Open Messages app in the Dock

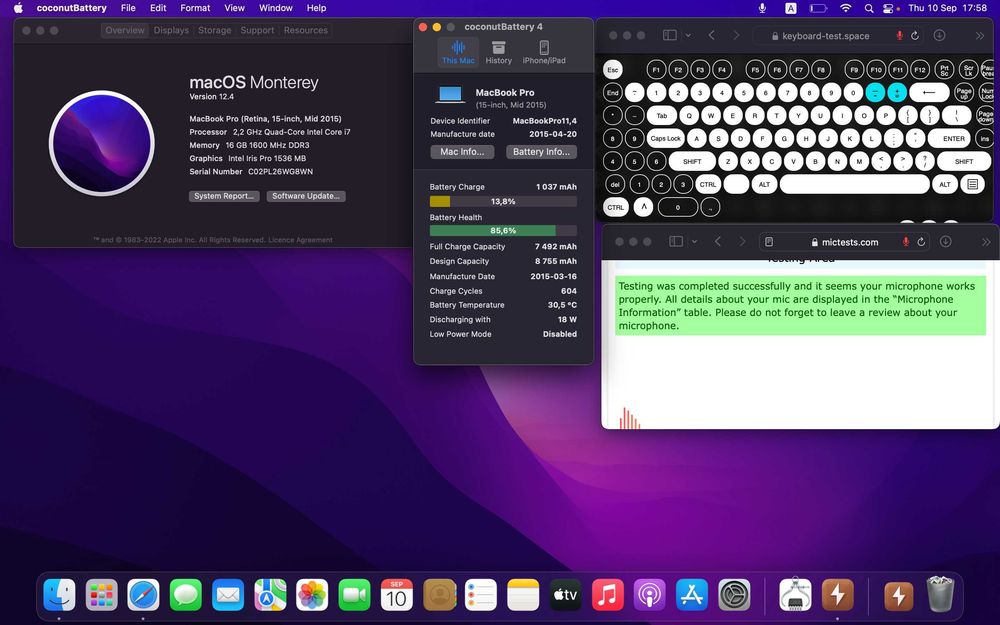click(x=186, y=595)
